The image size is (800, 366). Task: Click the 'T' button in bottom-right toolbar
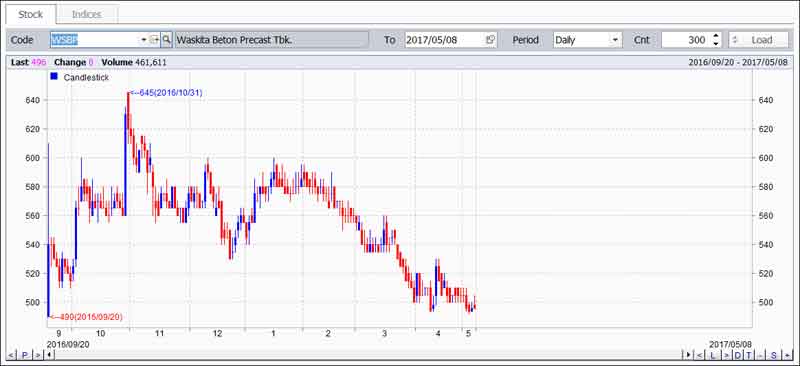coord(749,355)
